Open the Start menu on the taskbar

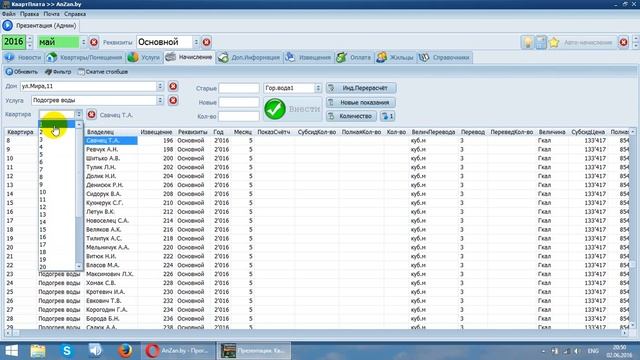tap(11, 351)
